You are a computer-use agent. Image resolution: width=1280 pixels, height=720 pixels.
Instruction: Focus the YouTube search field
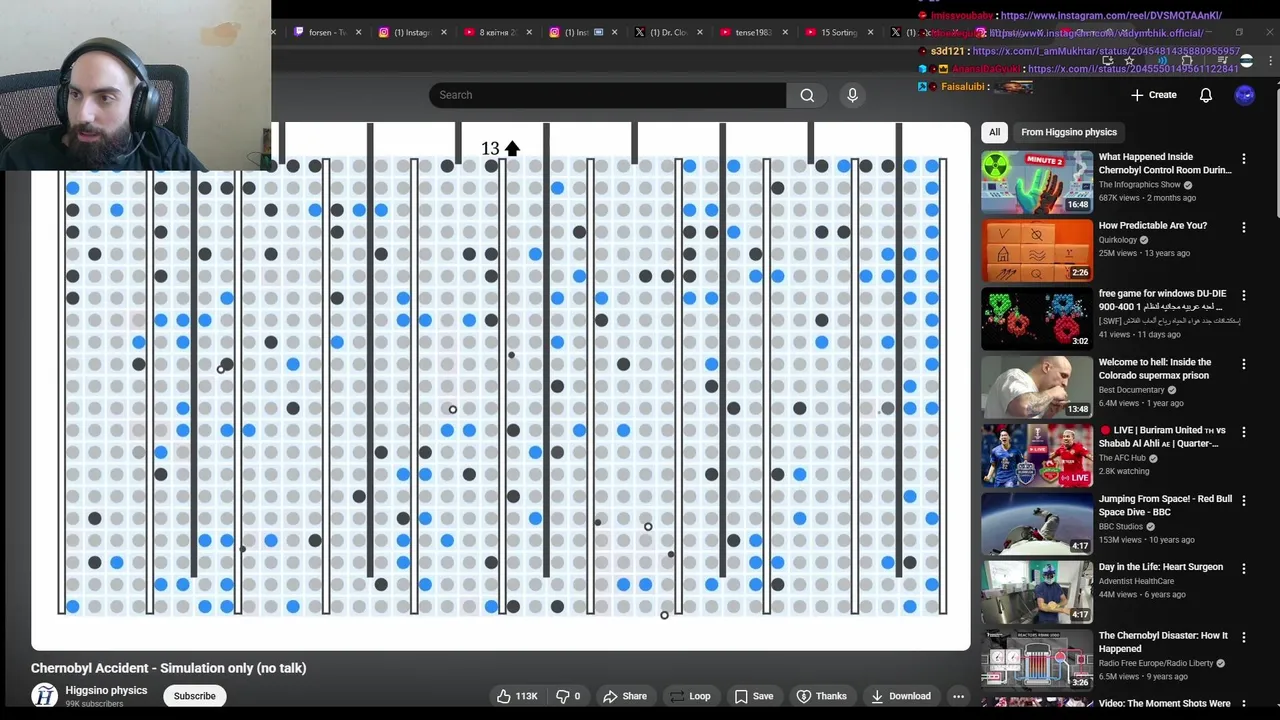(608, 95)
